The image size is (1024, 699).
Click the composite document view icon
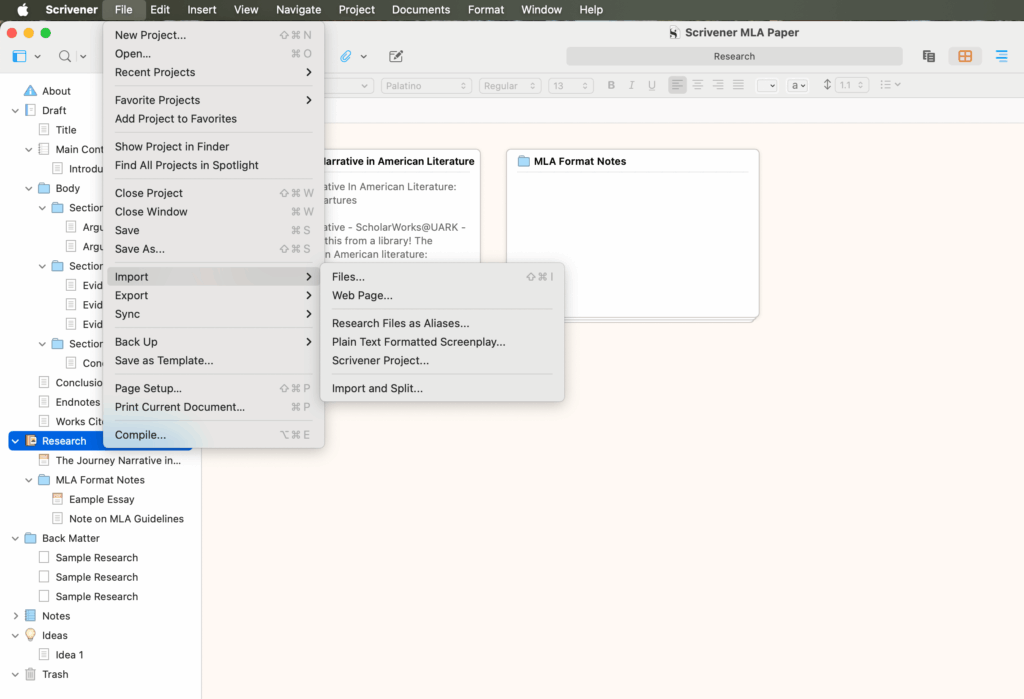[x=929, y=56]
